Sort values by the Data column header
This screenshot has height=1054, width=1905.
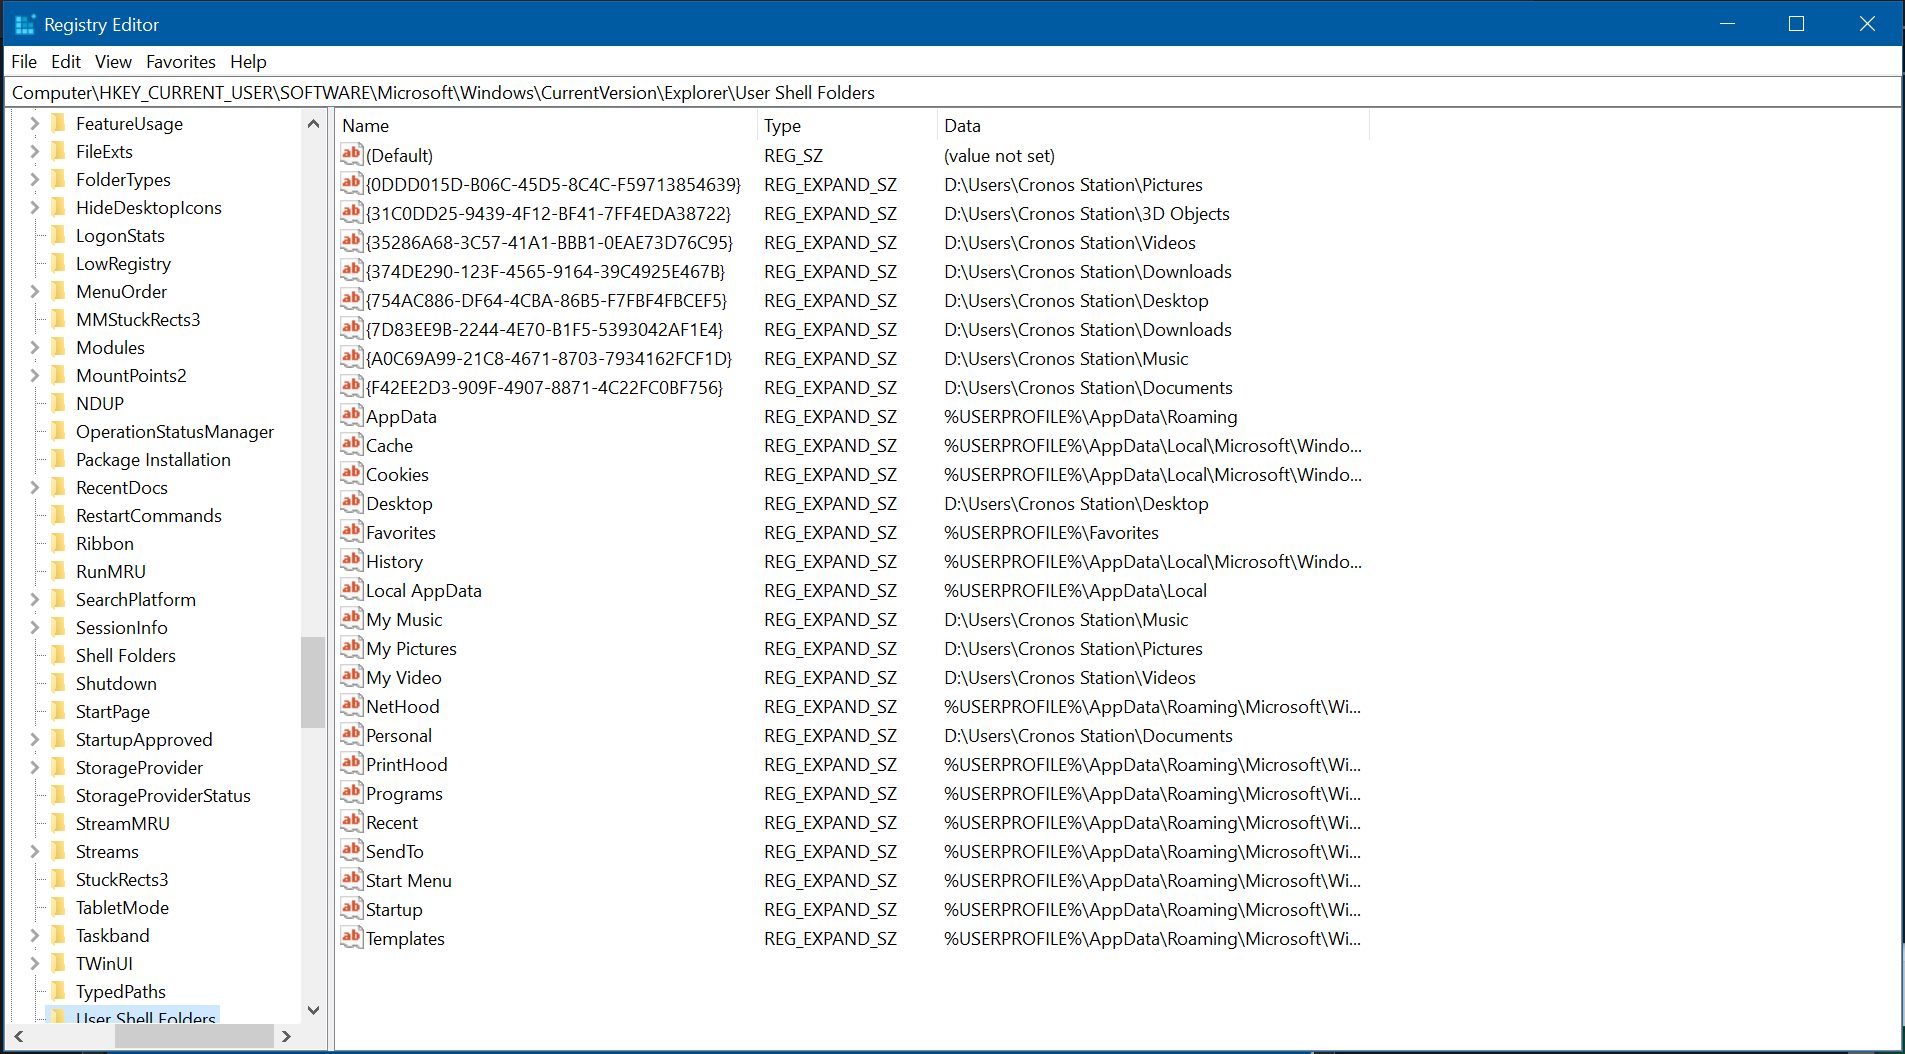tap(1154, 126)
